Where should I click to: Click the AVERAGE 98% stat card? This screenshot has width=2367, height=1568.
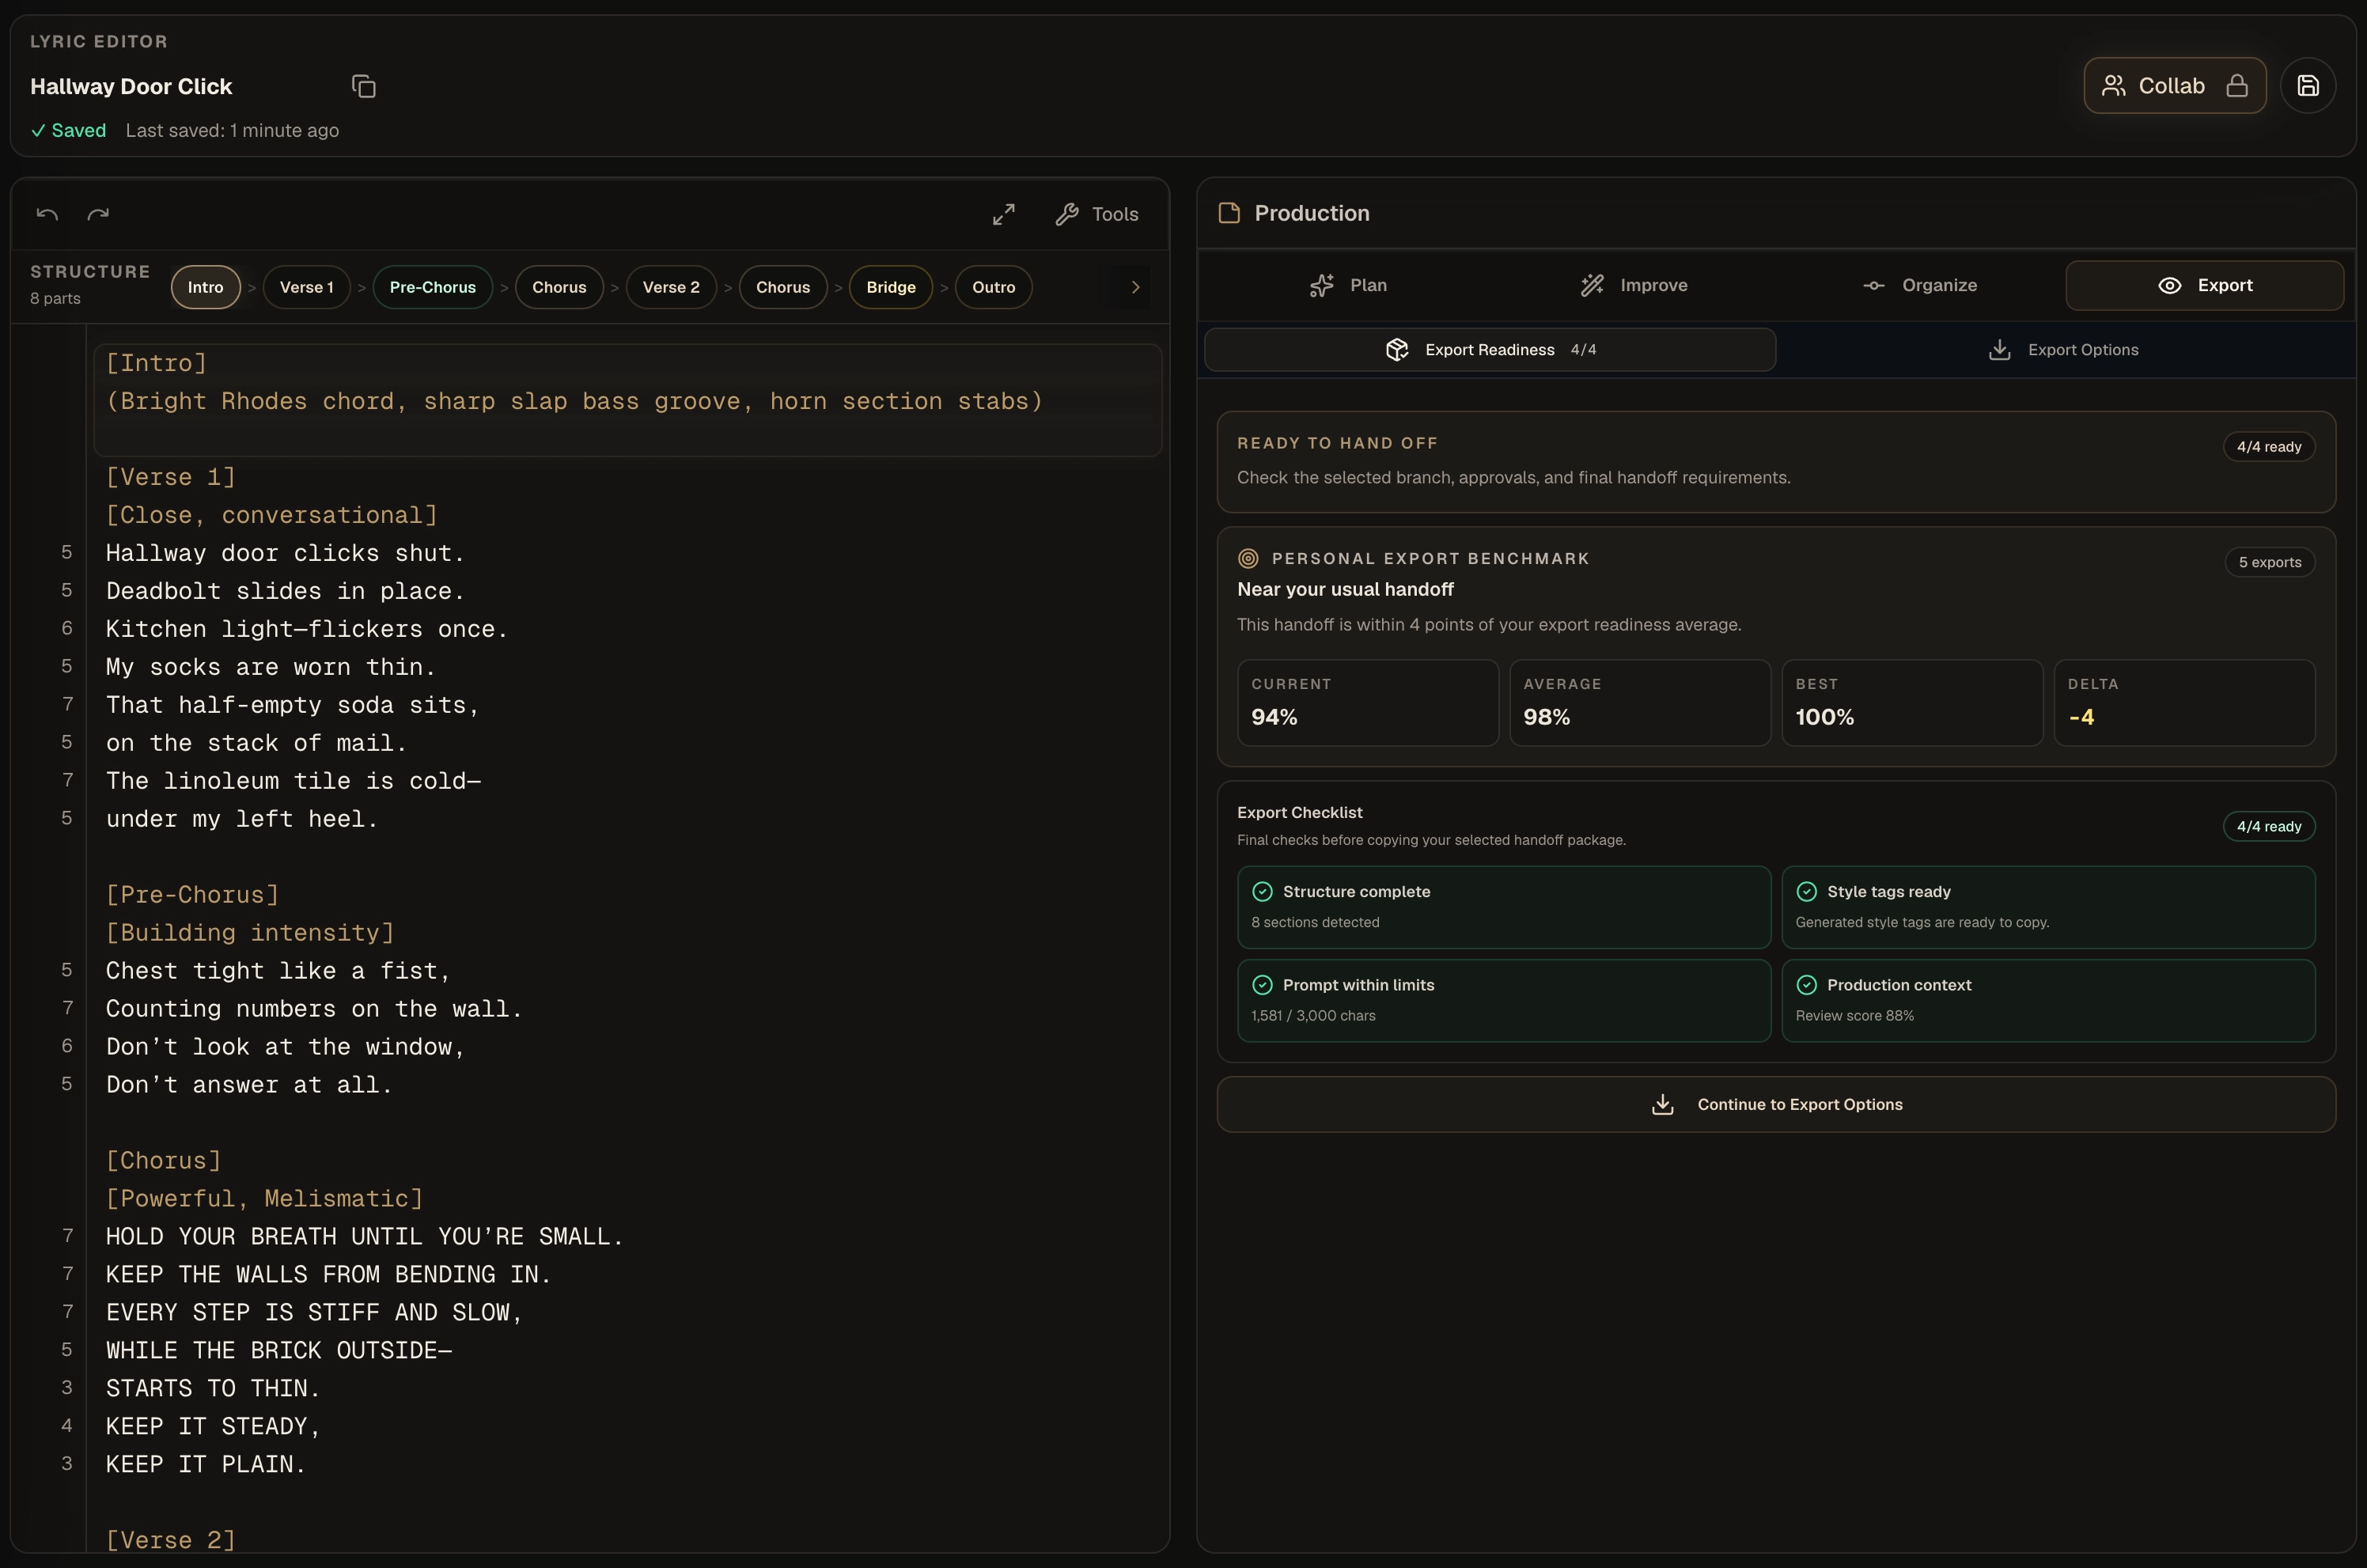pos(1639,702)
